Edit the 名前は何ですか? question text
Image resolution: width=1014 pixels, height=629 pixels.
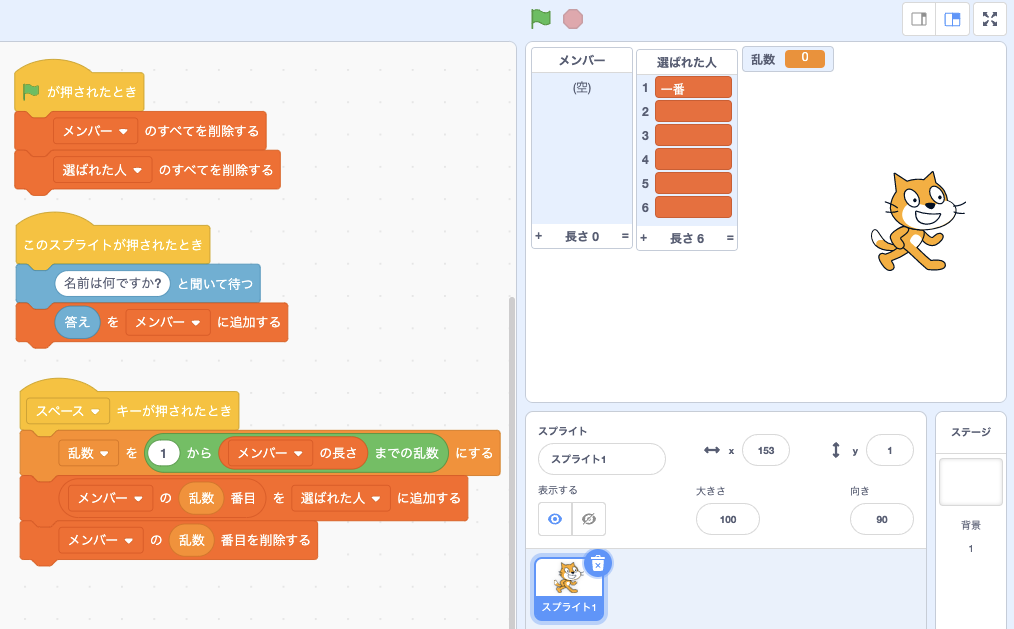pos(113,283)
